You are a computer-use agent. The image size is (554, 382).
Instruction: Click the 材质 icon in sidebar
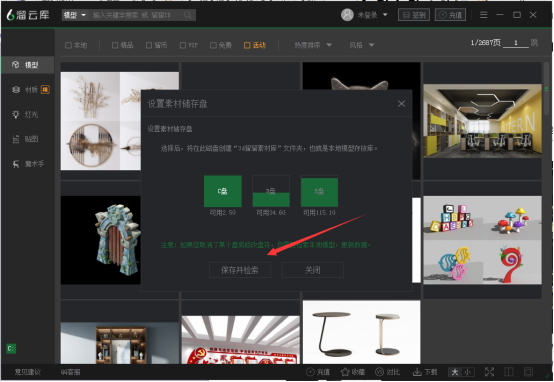coord(16,90)
